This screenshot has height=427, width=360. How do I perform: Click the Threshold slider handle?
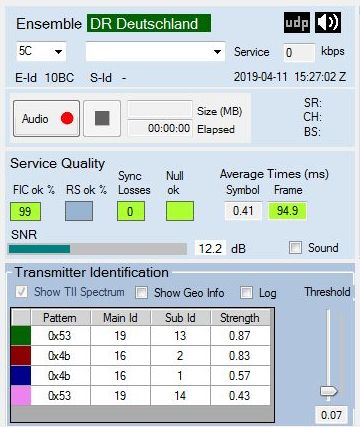pyautogui.click(x=328, y=391)
